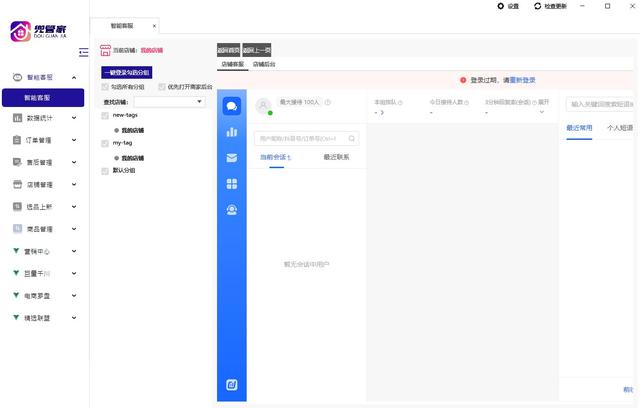The width and height of the screenshot is (640, 408).
Task: Click the 商品管理 icon
Action: (17, 228)
